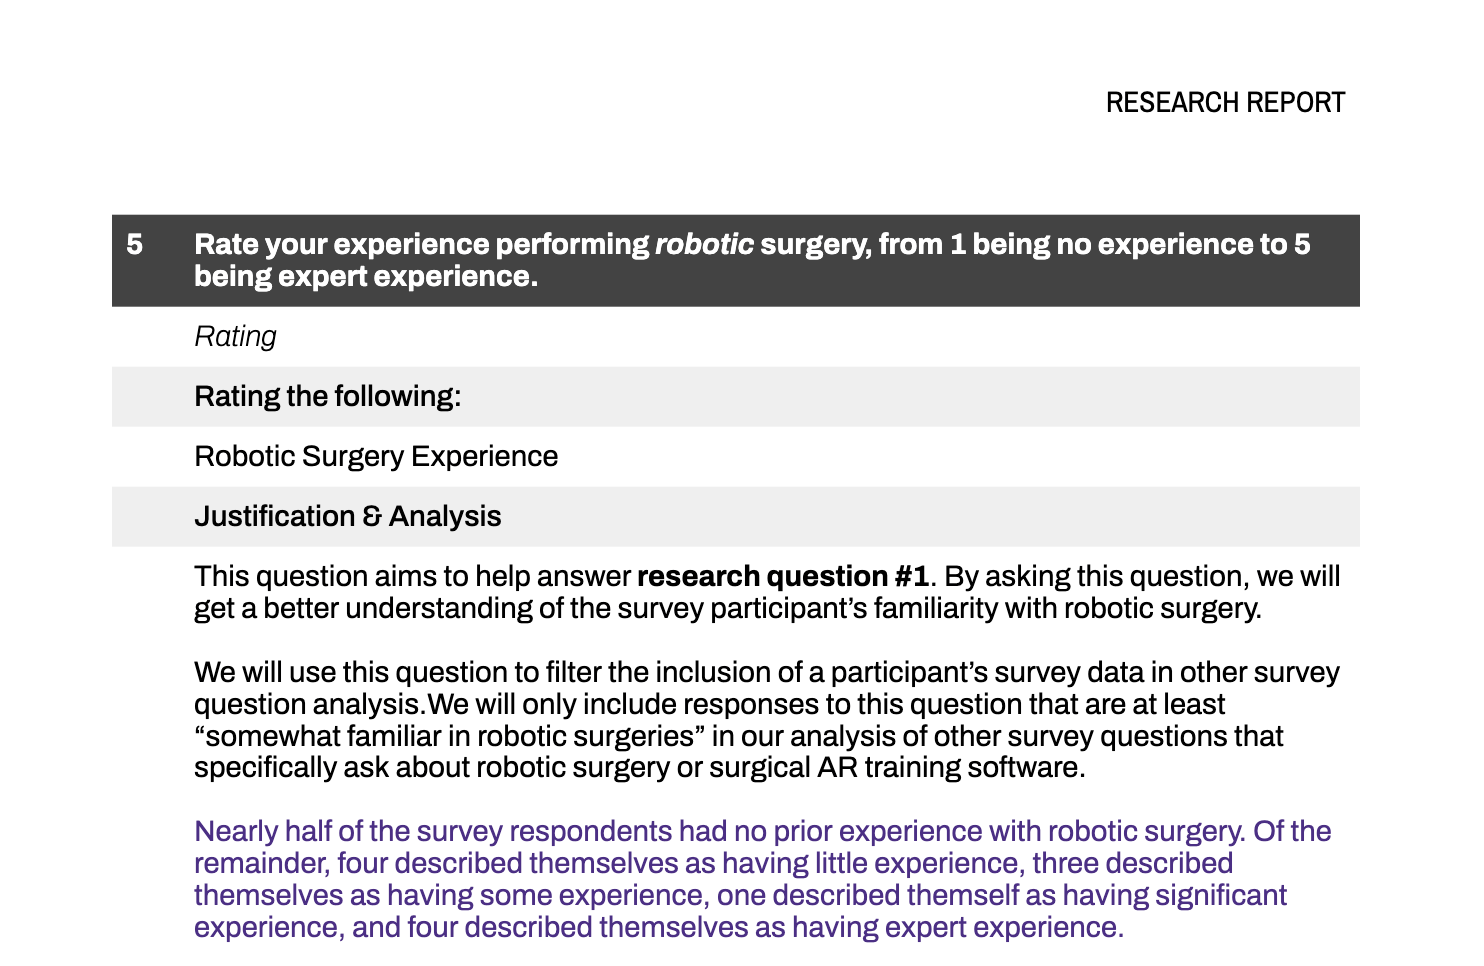The image size is (1484, 966).
Task: Click purple line starting 'remainder, four described'
Action: (712, 863)
